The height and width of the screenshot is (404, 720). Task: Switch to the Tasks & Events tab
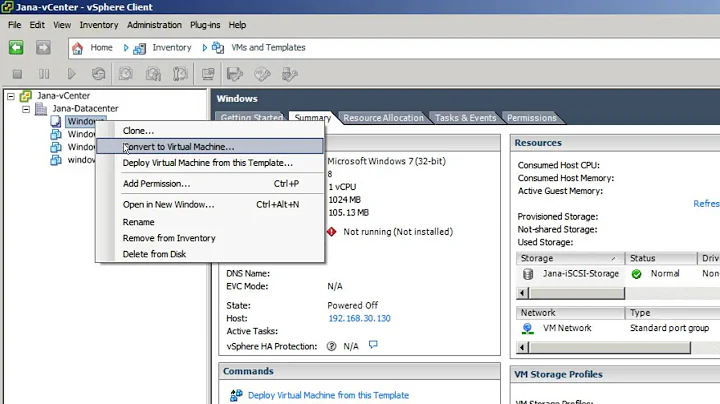(466, 118)
